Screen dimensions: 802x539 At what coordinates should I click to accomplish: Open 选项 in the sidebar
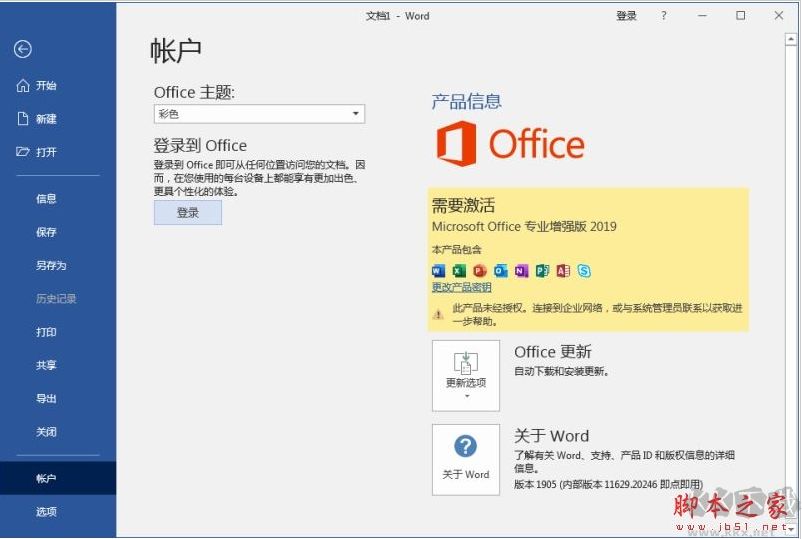click(x=46, y=511)
